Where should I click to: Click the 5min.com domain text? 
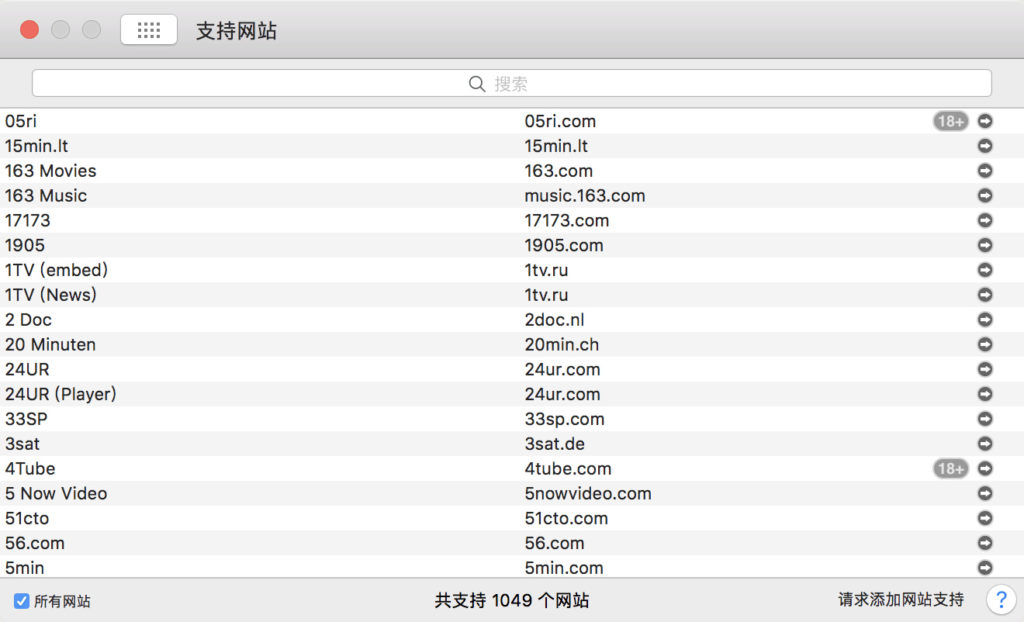pyautogui.click(x=564, y=568)
